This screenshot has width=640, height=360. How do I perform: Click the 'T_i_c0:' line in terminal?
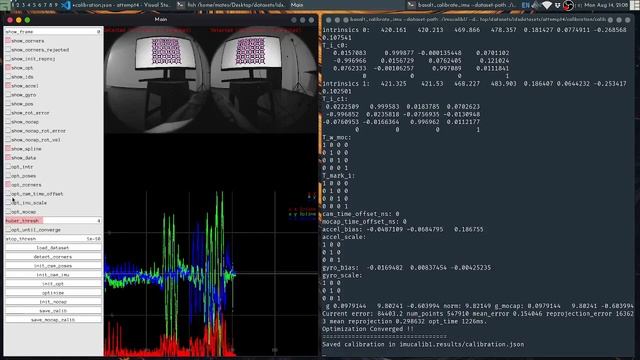click(335, 45)
